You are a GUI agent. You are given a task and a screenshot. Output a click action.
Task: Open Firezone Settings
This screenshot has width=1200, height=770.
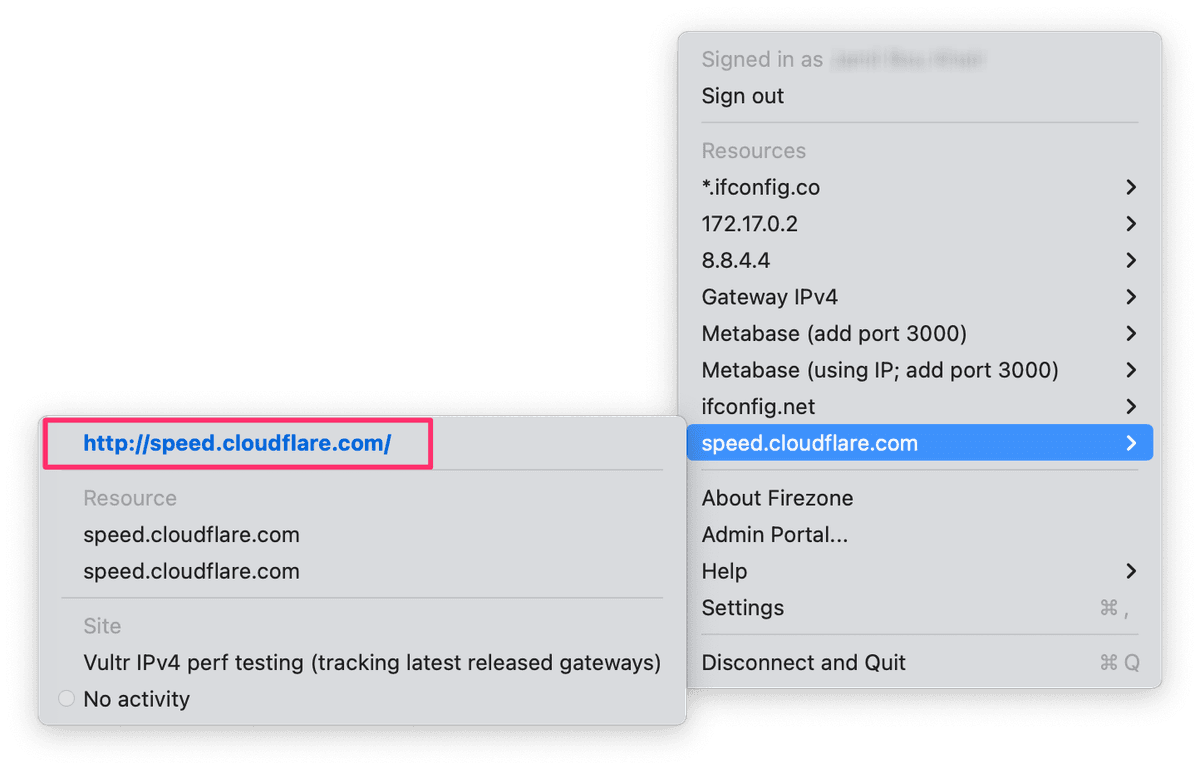(743, 608)
